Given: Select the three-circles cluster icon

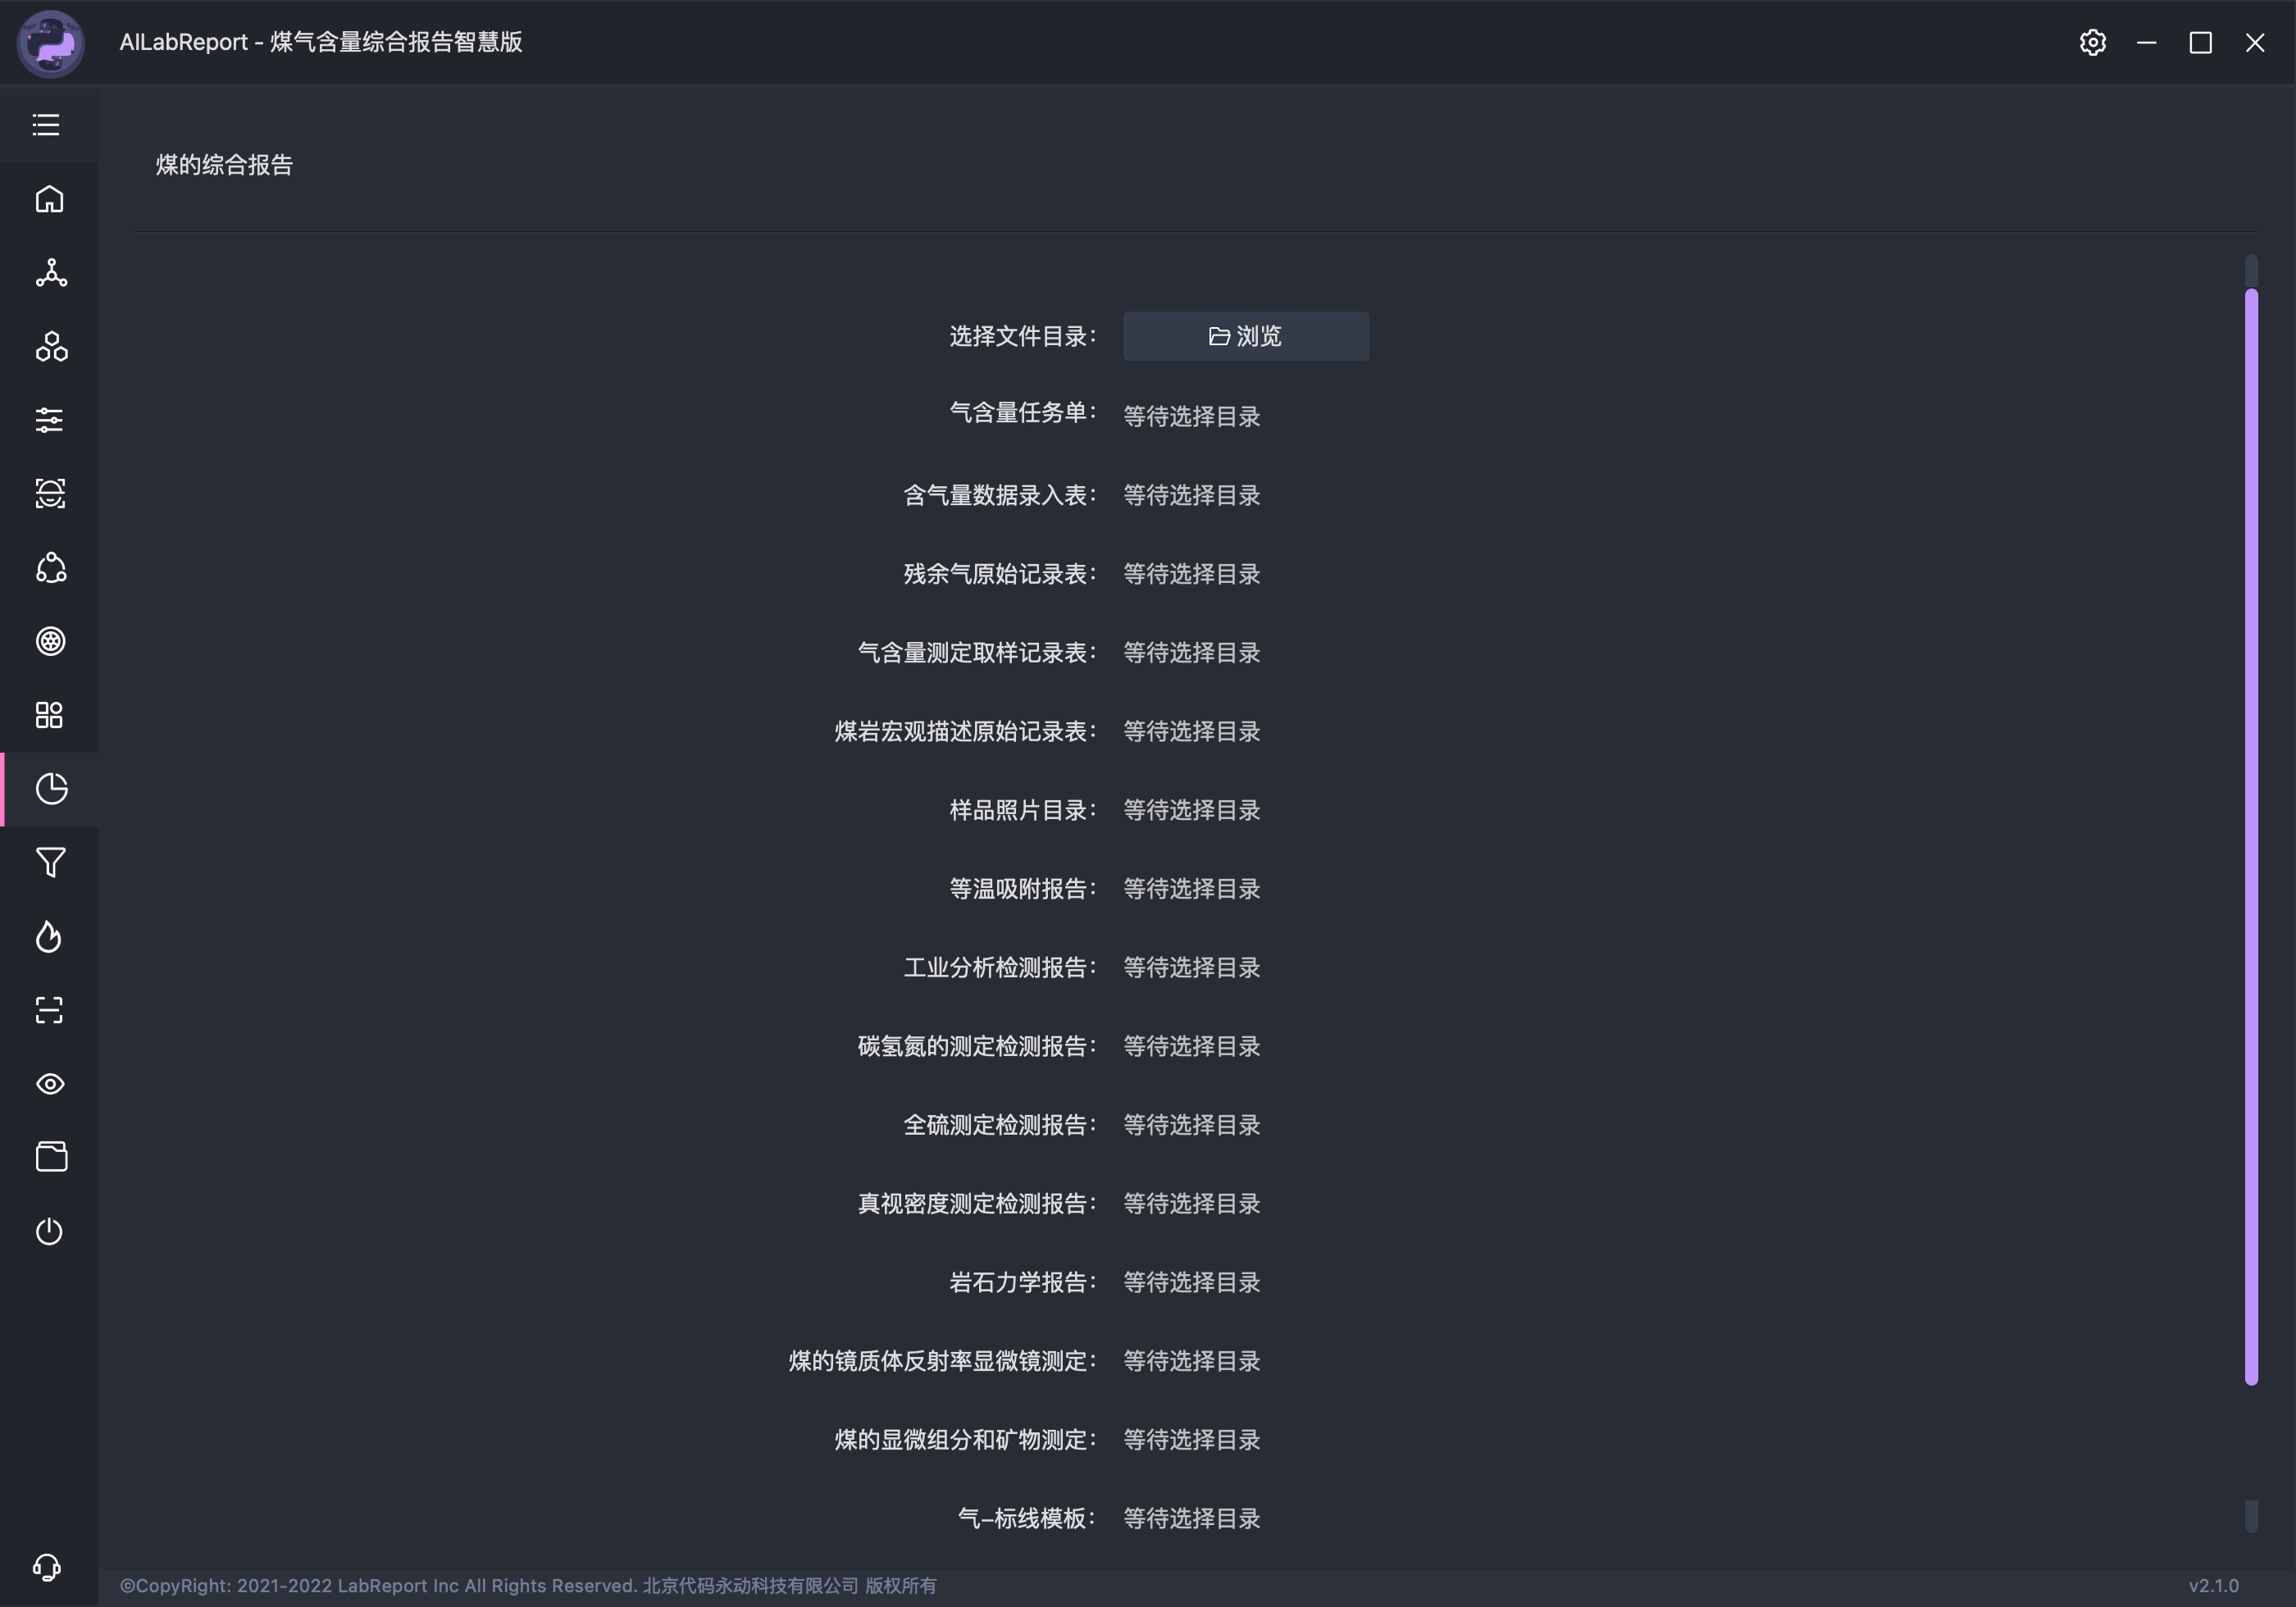Looking at the screenshot, I should (51, 347).
